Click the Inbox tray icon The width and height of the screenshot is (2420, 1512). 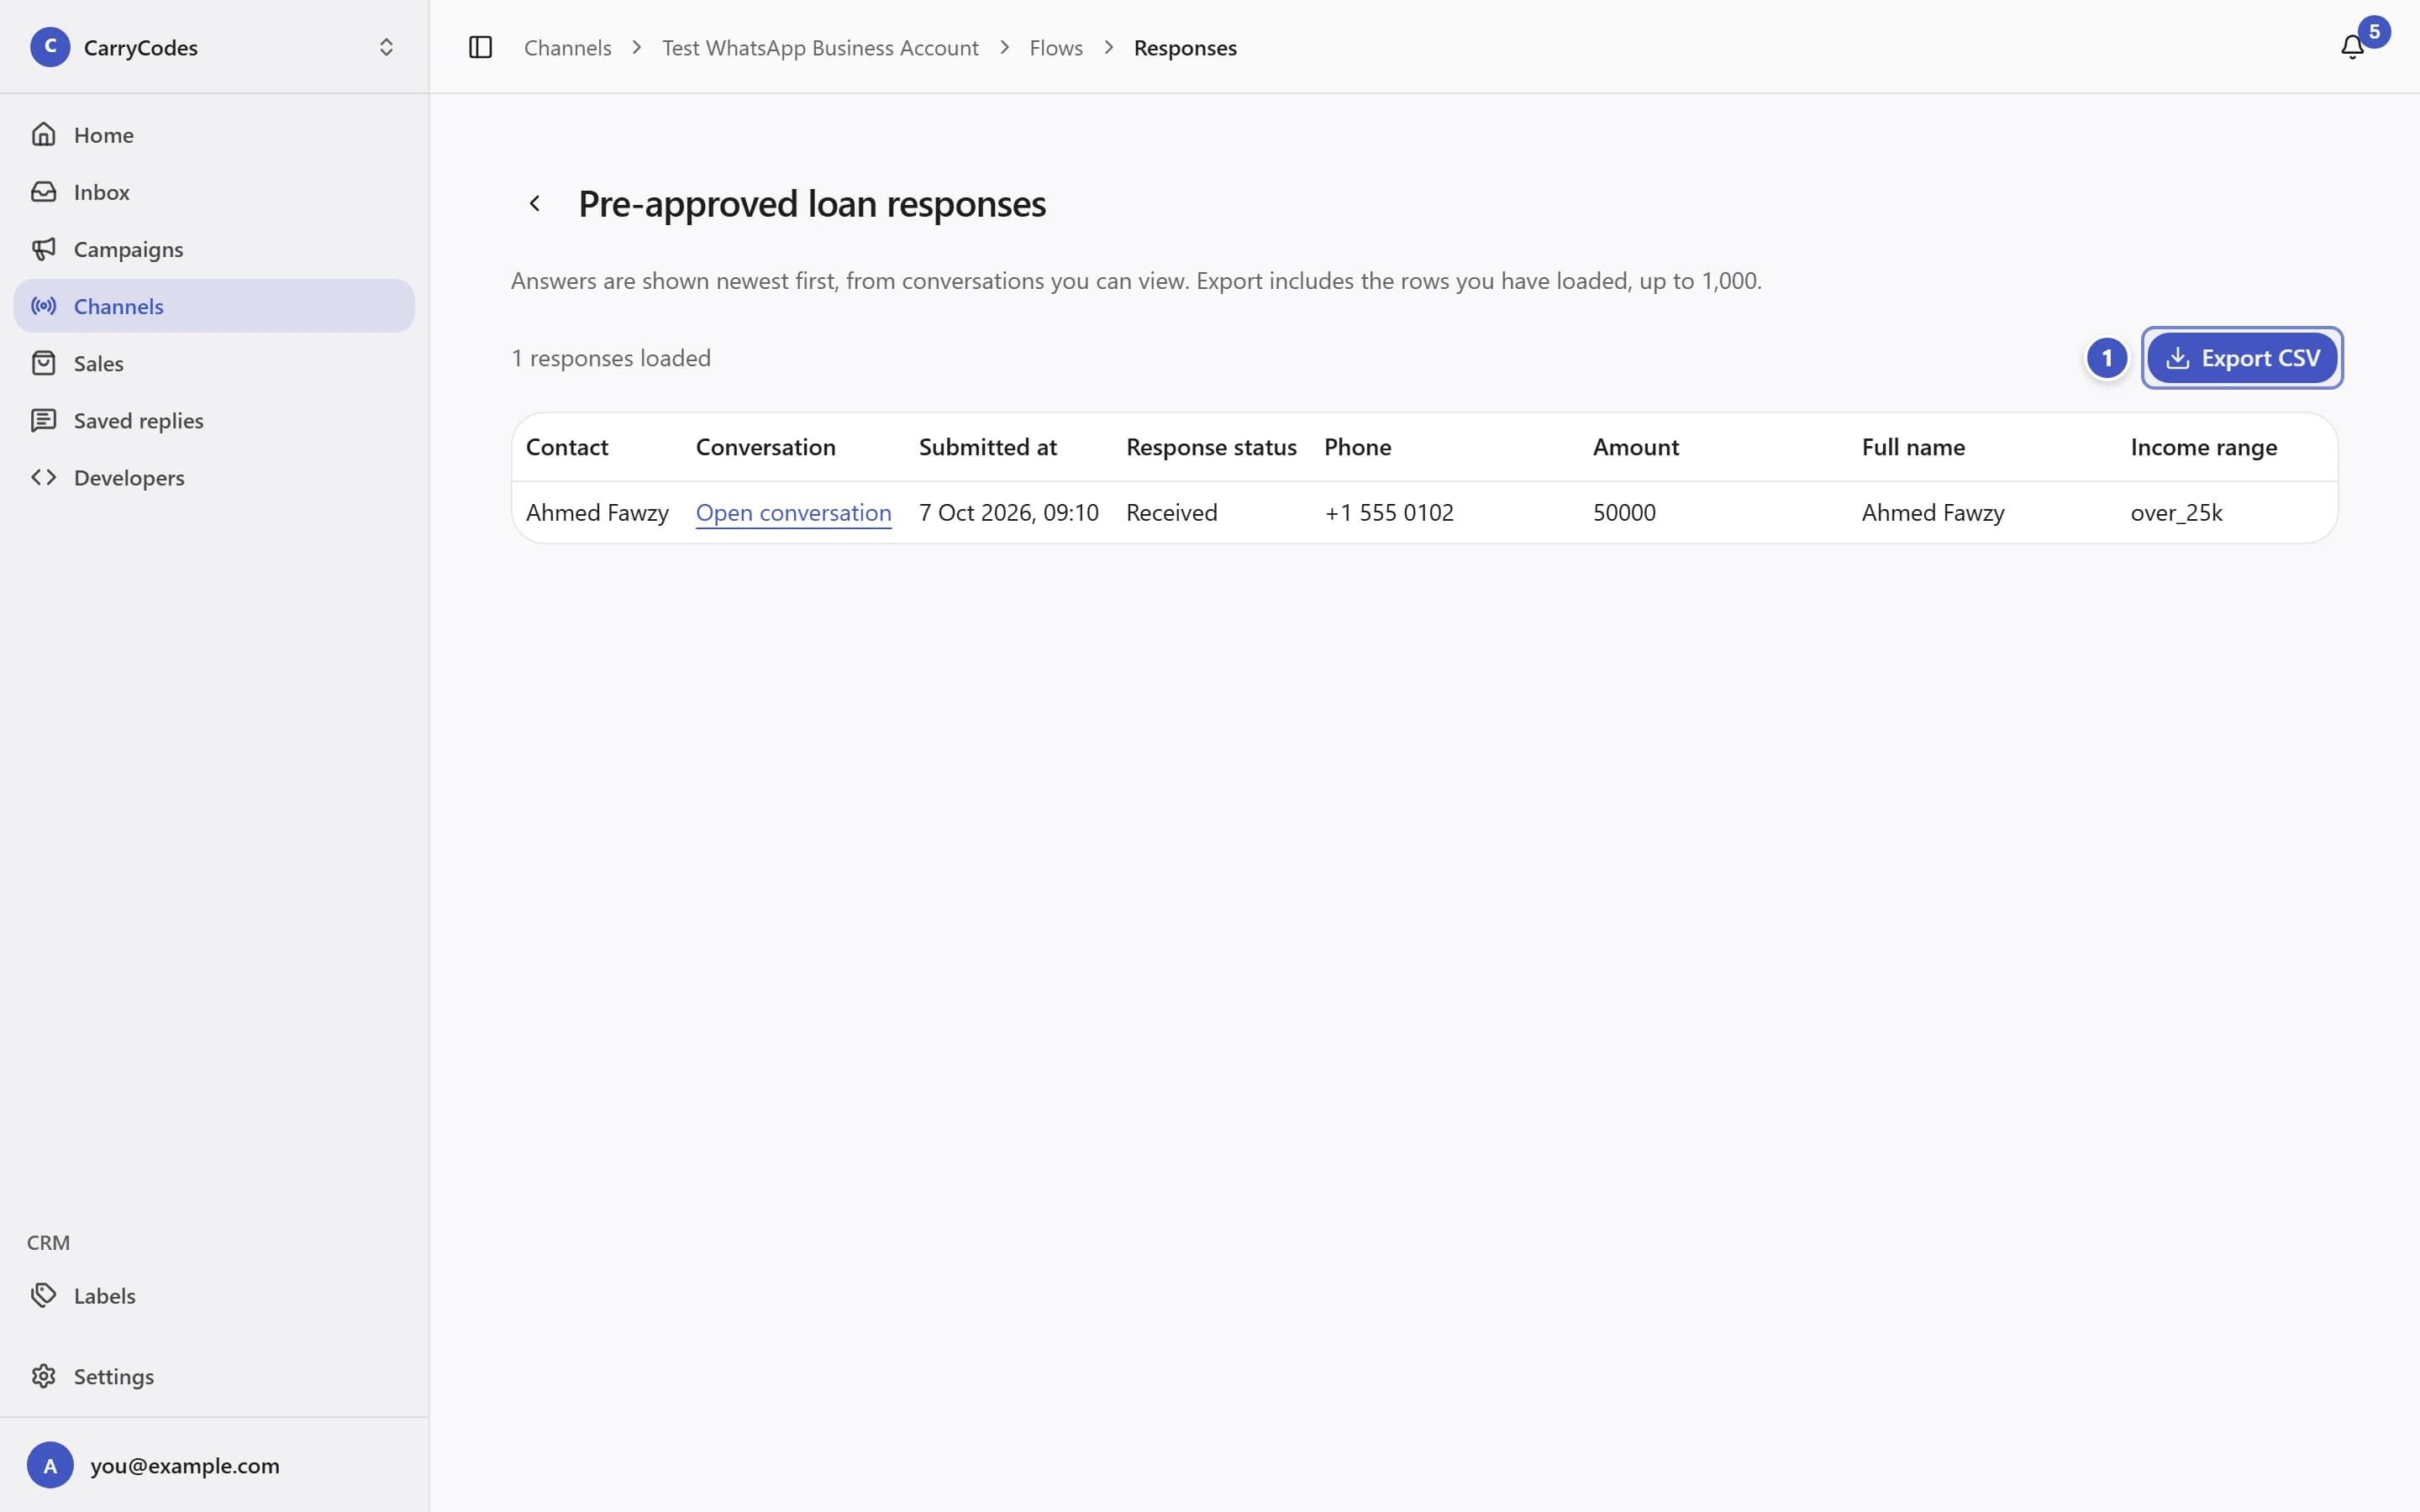click(x=43, y=191)
